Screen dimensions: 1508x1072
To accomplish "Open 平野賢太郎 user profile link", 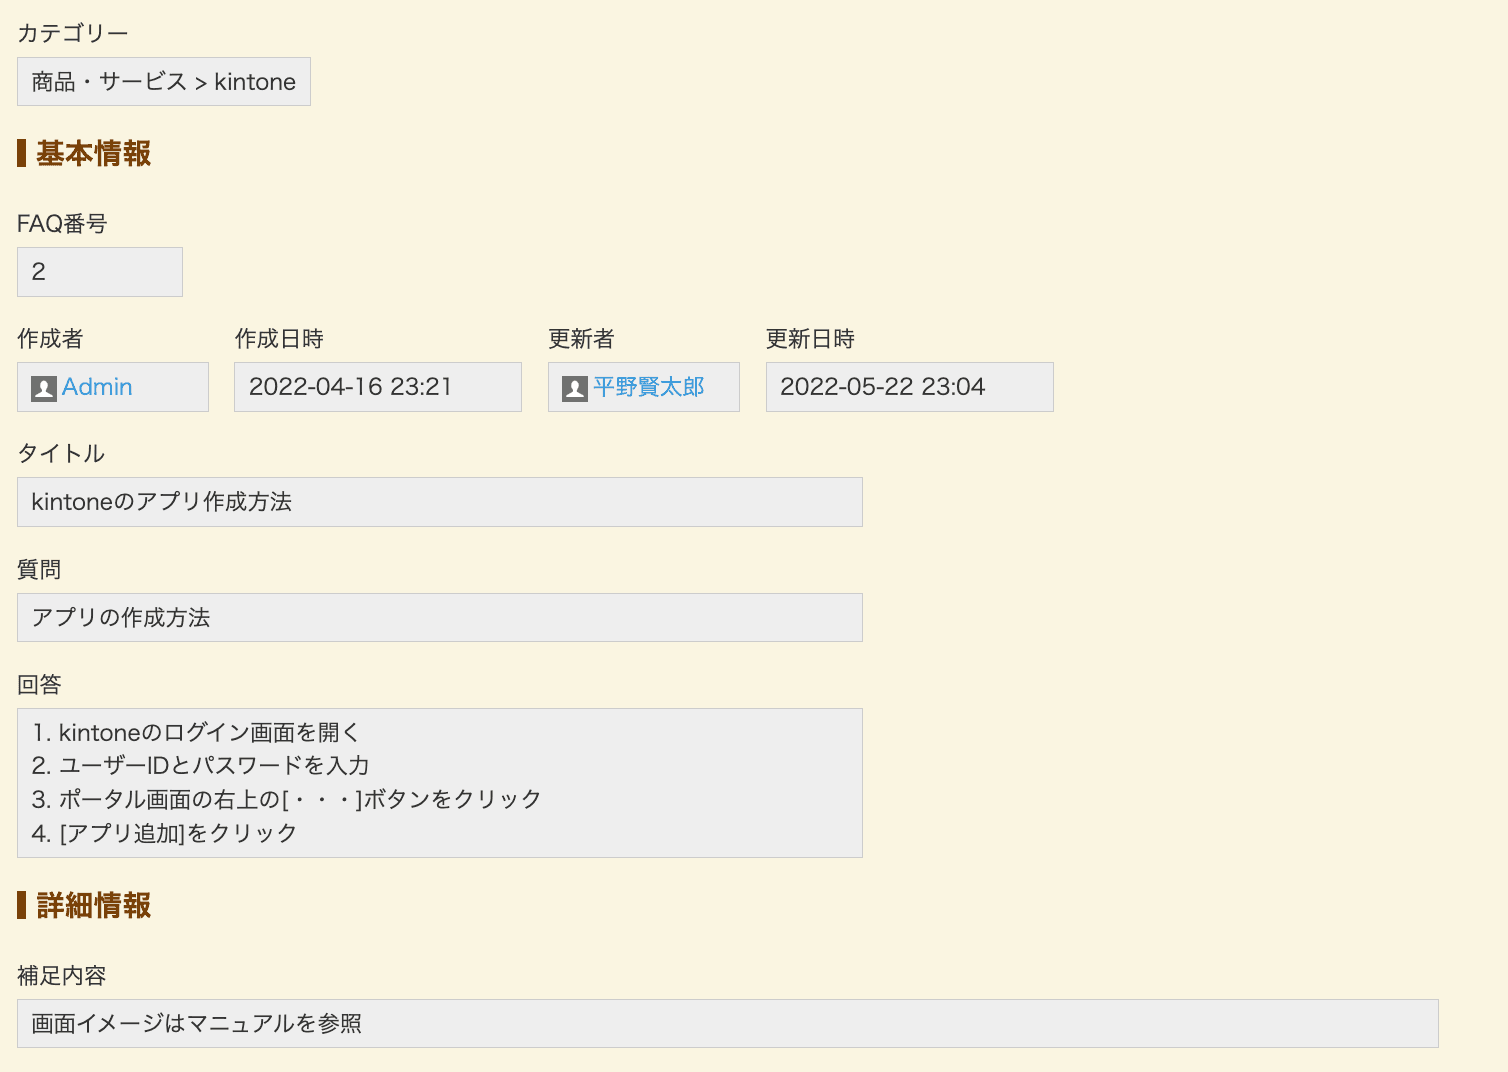I will (649, 387).
